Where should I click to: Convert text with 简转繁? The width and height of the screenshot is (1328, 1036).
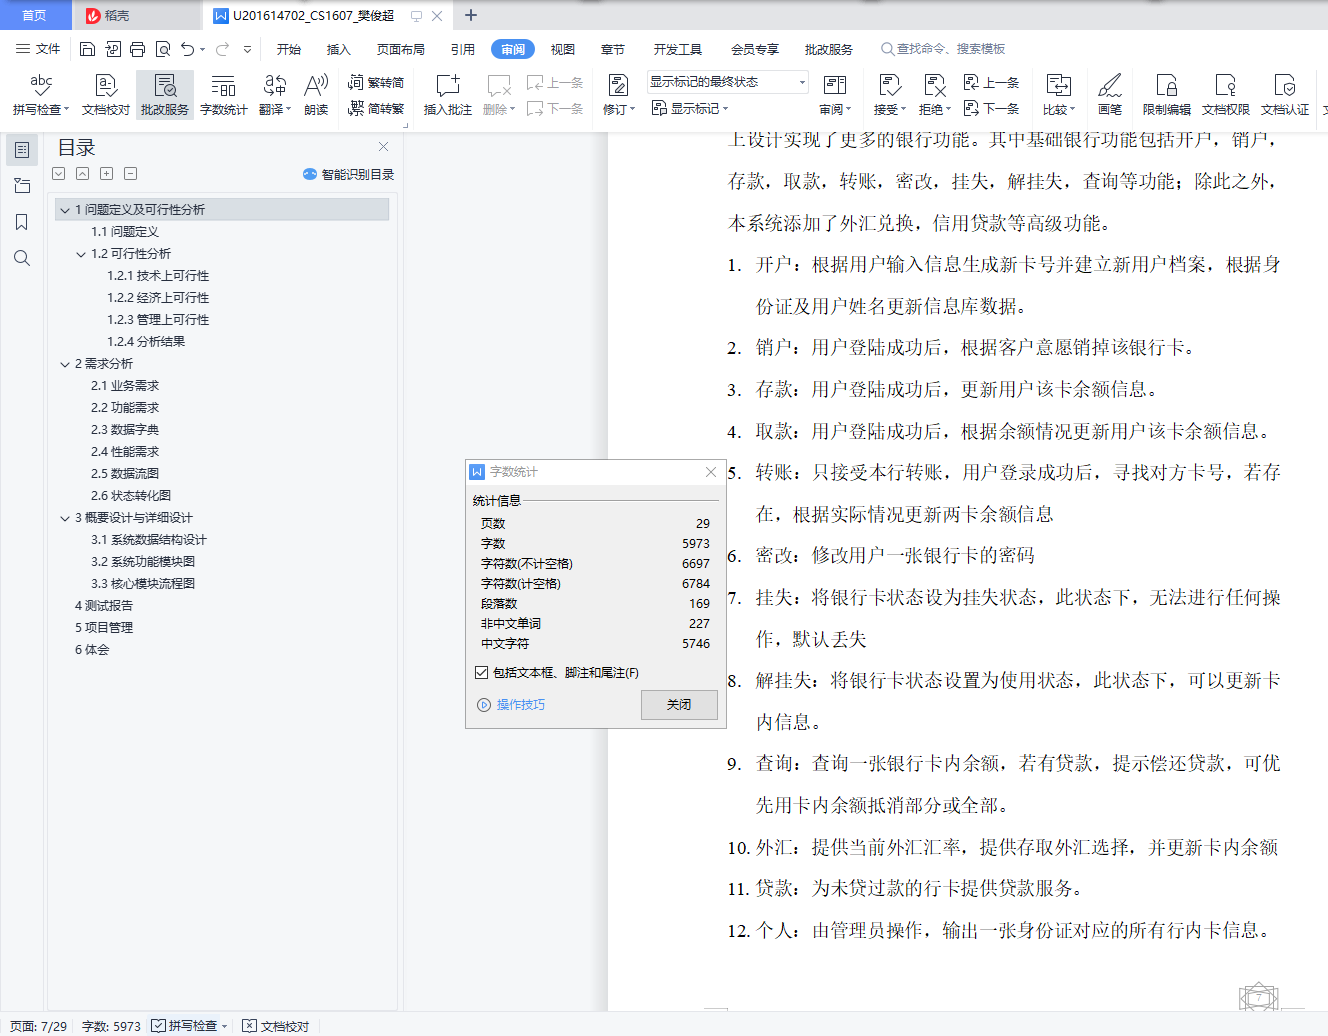376,109
